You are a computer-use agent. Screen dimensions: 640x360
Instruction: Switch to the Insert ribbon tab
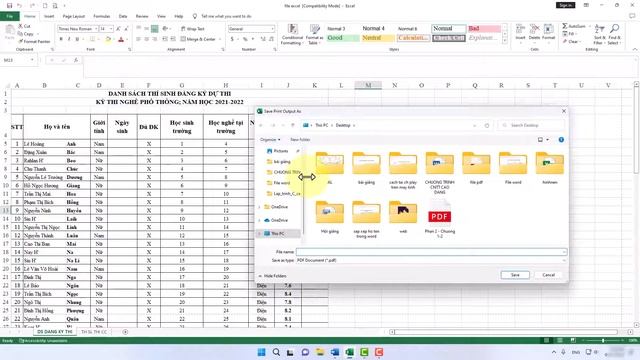point(49,16)
